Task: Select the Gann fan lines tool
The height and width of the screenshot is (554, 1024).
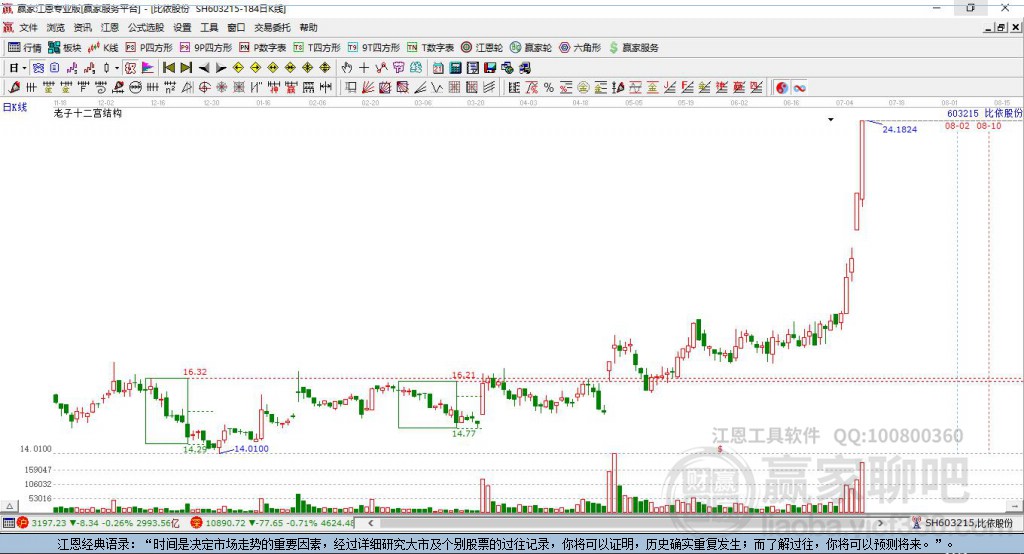Action: click(368, 87)
